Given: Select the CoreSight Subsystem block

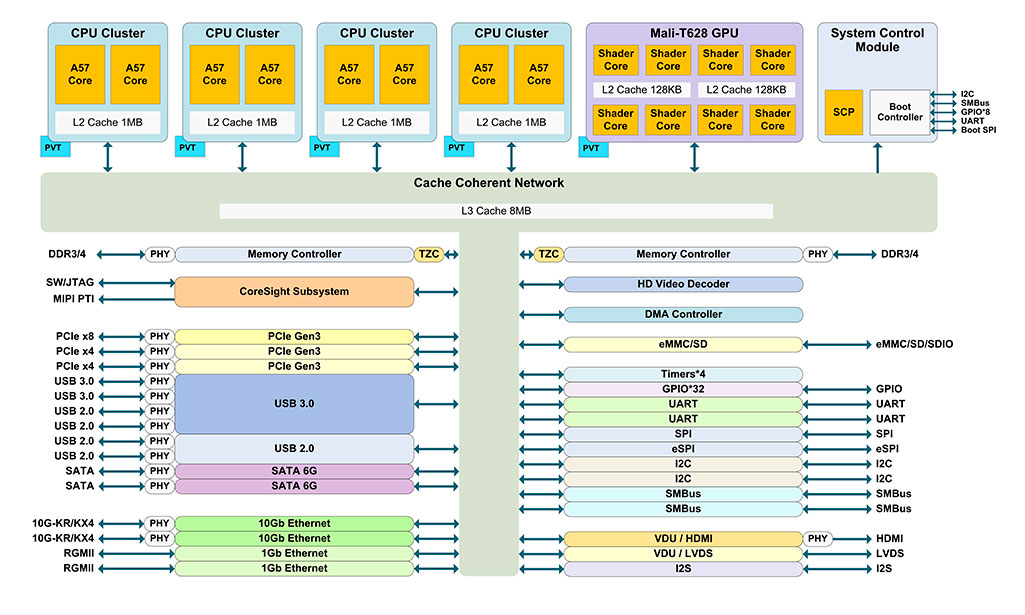Looking at the screenshot, I should coord(294,291).
